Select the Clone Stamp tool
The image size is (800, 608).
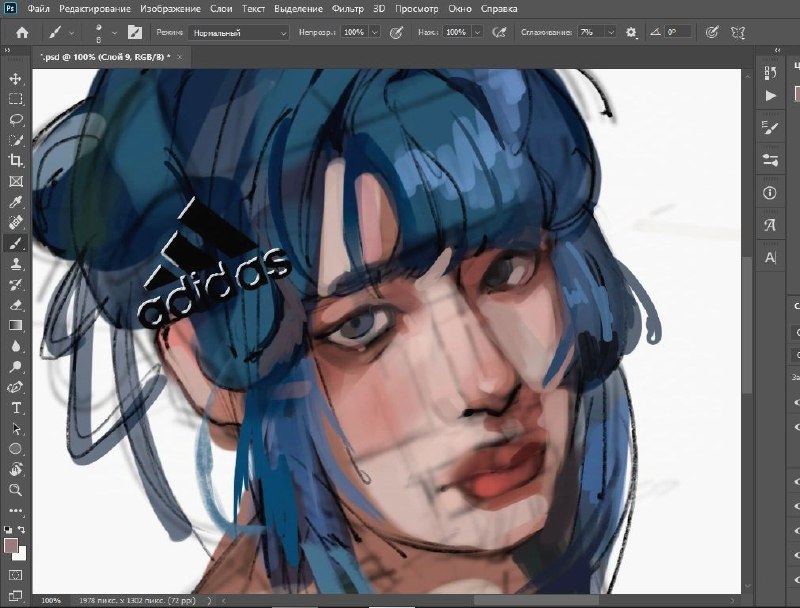click(15, 264)
